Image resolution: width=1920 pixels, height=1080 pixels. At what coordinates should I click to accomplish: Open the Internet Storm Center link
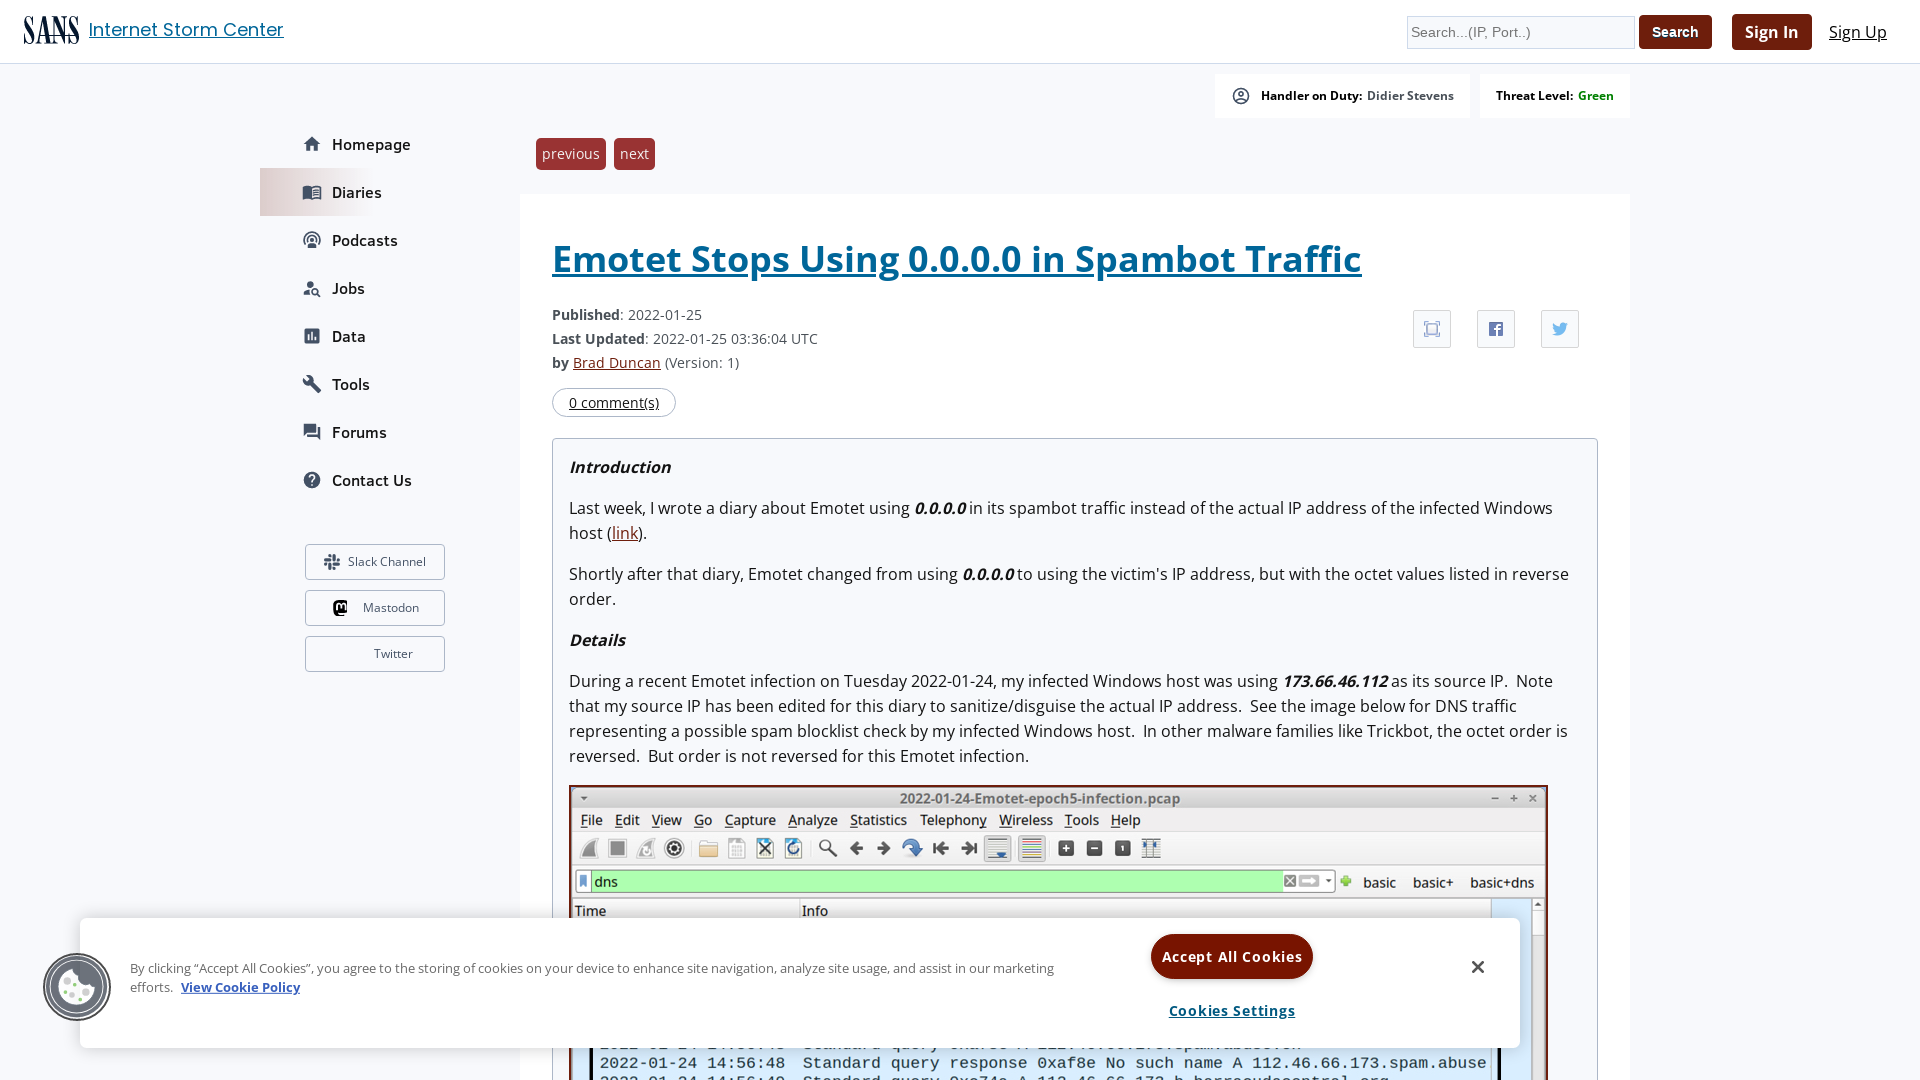(x=186, y=30)
